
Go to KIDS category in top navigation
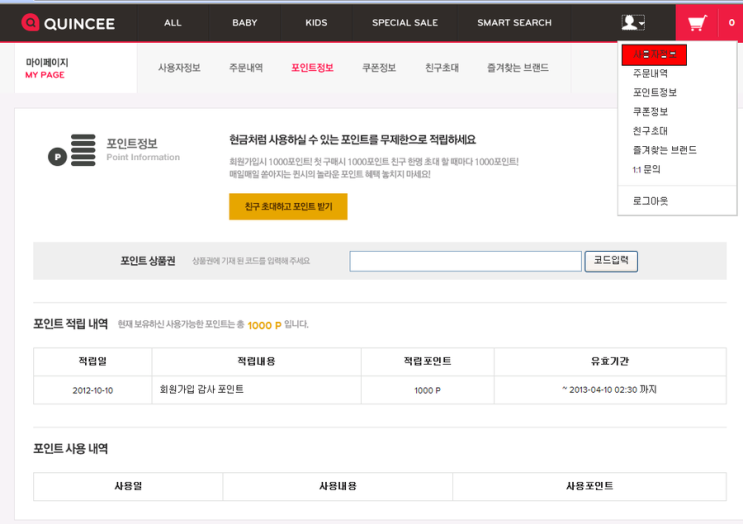pyautogui.click(x=316, y=22)
